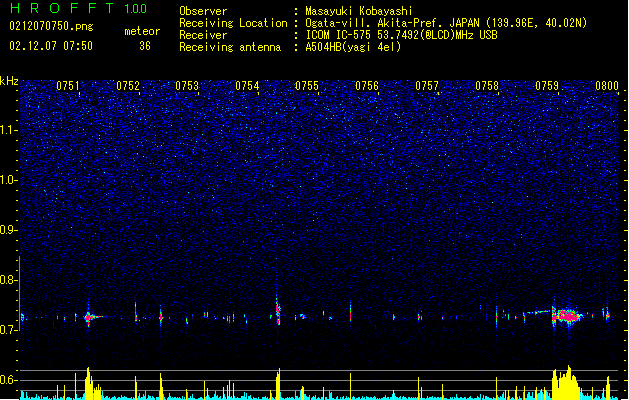Click the 0.7 kHz frequency label

point(9,330)
